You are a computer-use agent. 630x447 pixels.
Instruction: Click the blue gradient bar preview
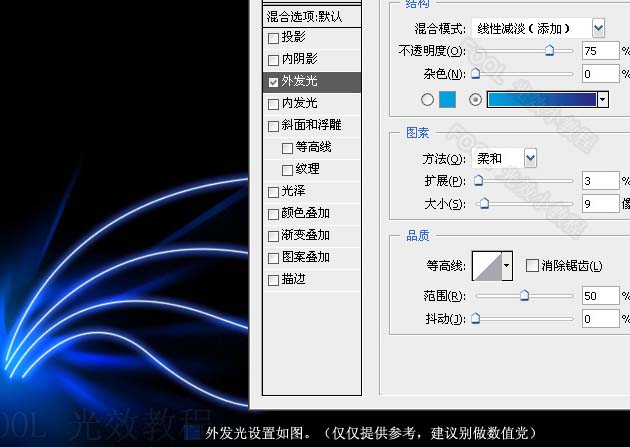[542, 100]
